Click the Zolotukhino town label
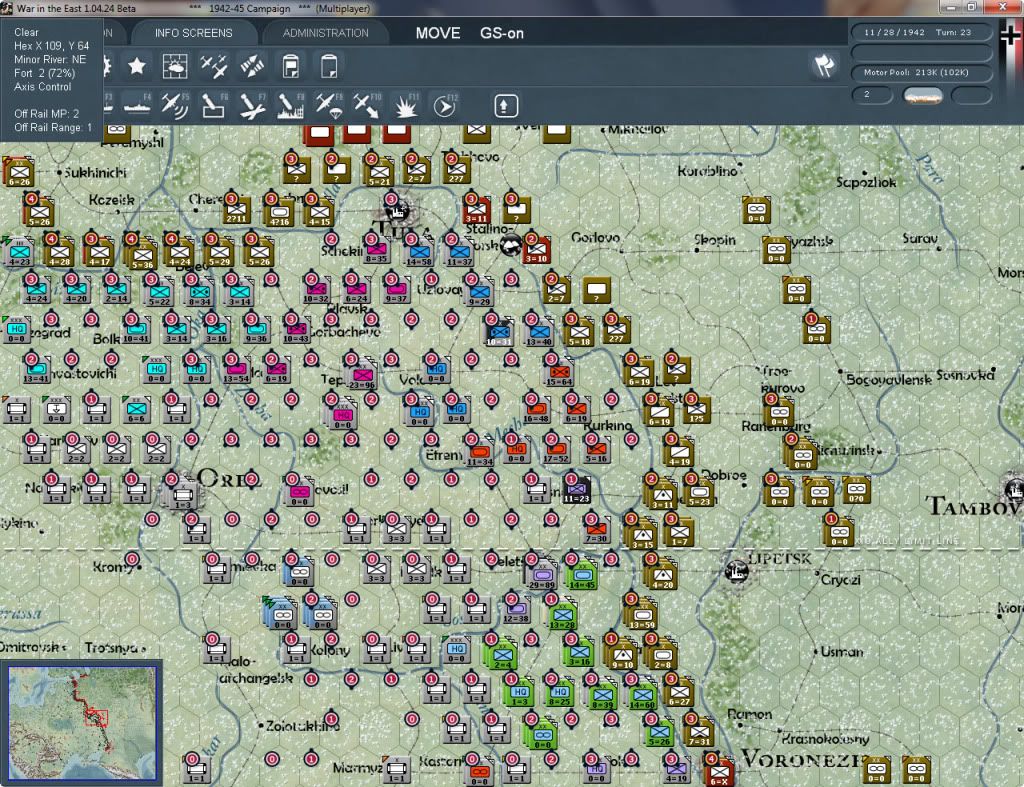The image size is (1024, 787). pos(302,726)
